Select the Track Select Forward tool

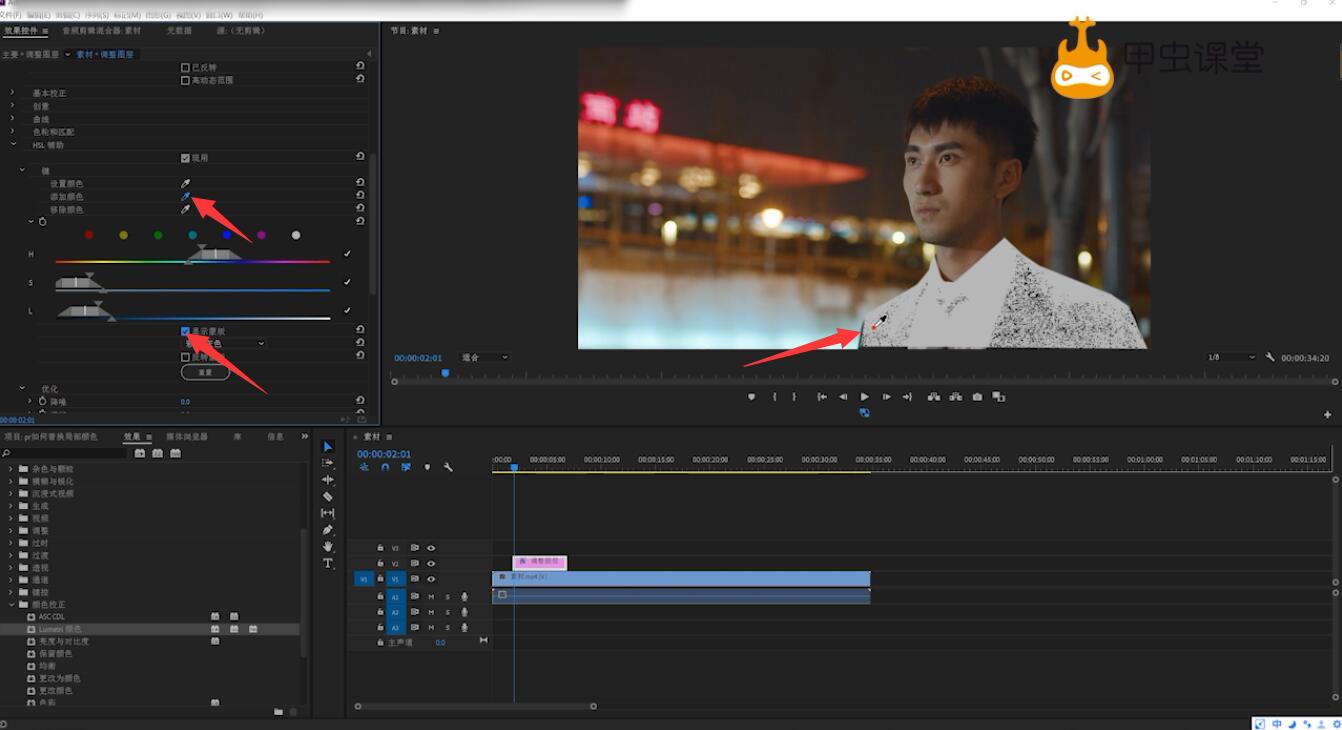327,463
